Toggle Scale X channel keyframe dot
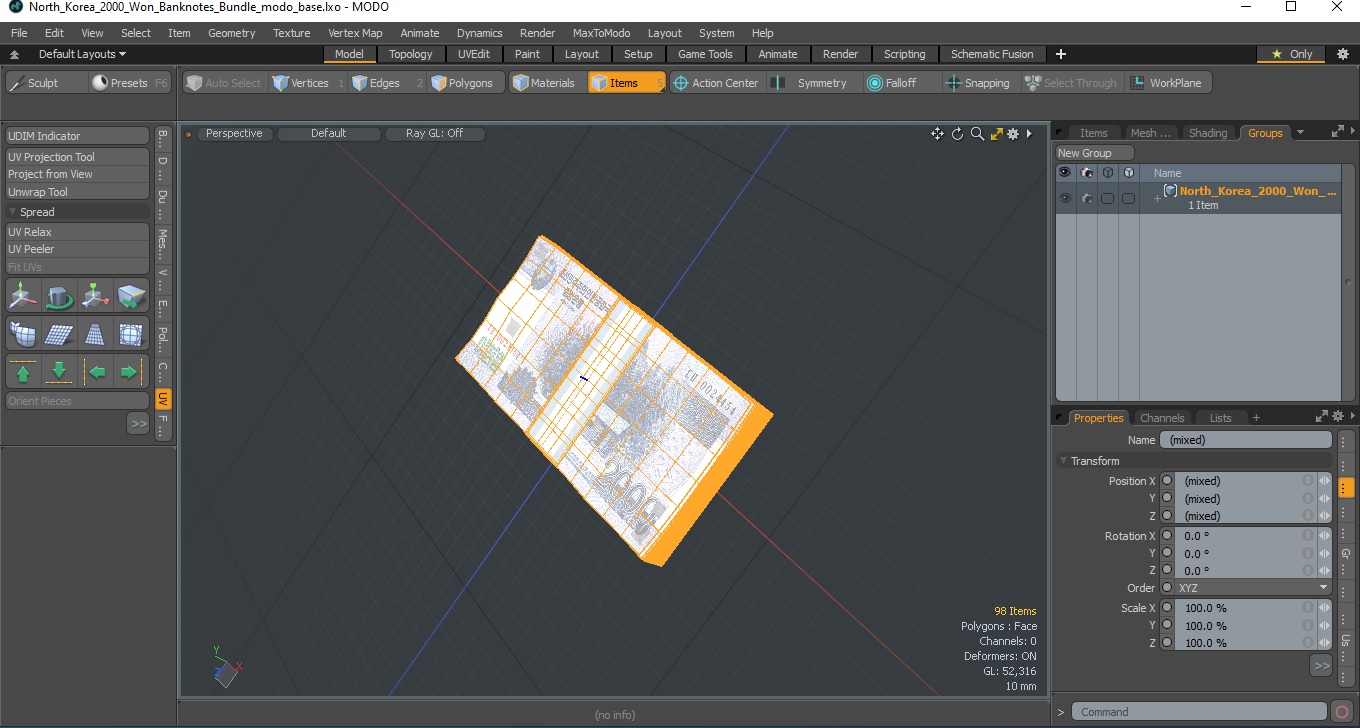The width and height of the screenshot is (1360, 728). coord(1167,608)
